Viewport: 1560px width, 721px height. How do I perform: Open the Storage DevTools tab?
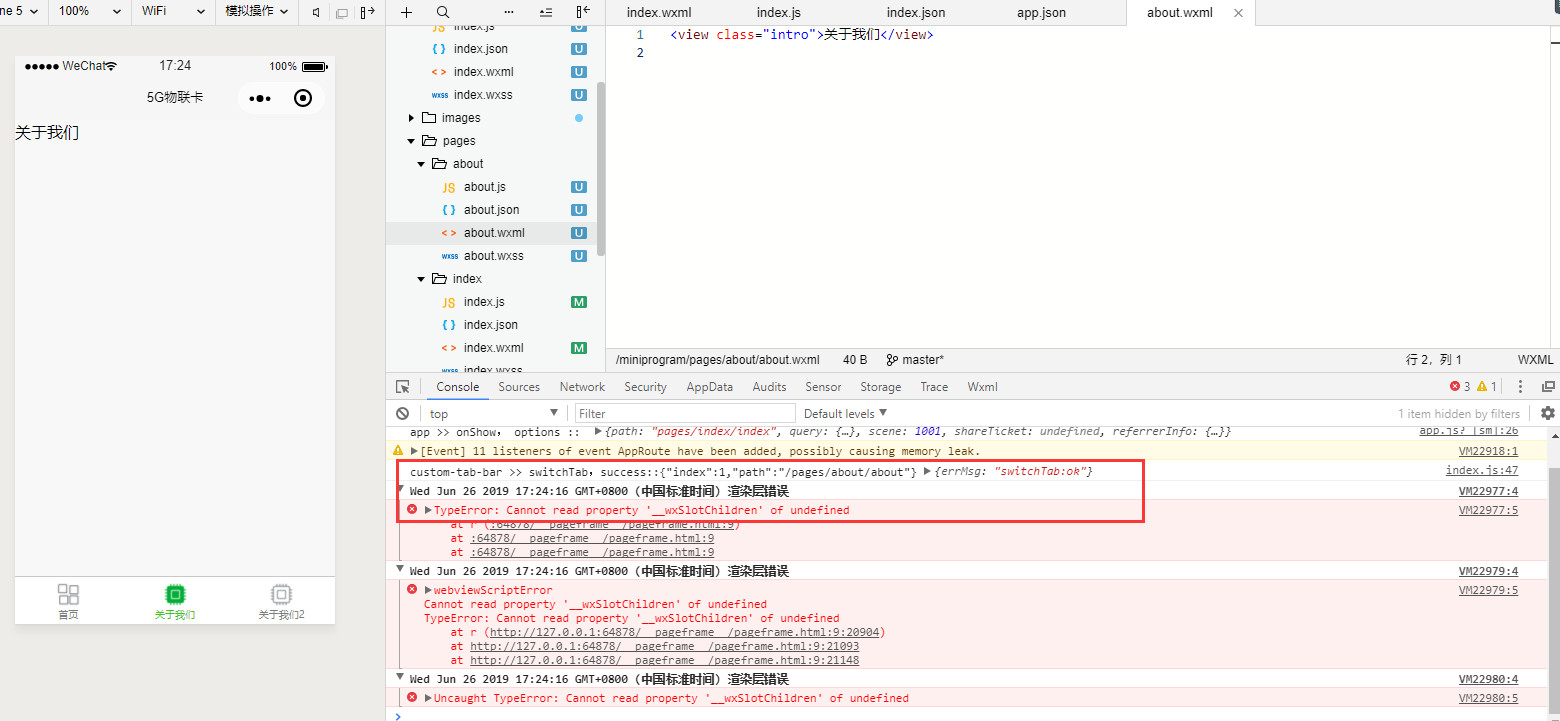pos(880,387)
